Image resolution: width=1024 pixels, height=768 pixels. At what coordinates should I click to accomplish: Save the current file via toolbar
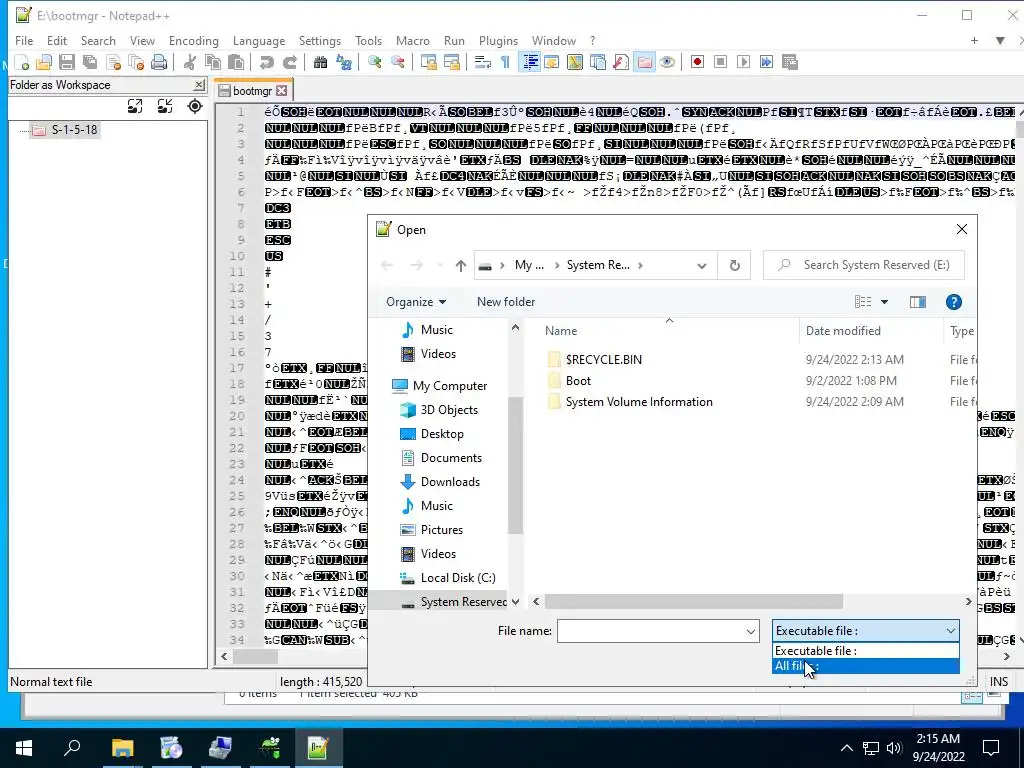tap(67, 62)
